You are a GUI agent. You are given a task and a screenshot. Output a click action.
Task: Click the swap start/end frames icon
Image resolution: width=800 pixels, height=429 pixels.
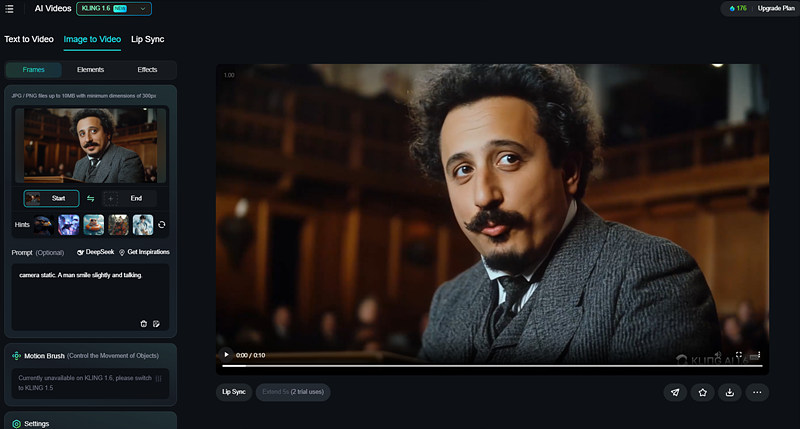point(90,198)
